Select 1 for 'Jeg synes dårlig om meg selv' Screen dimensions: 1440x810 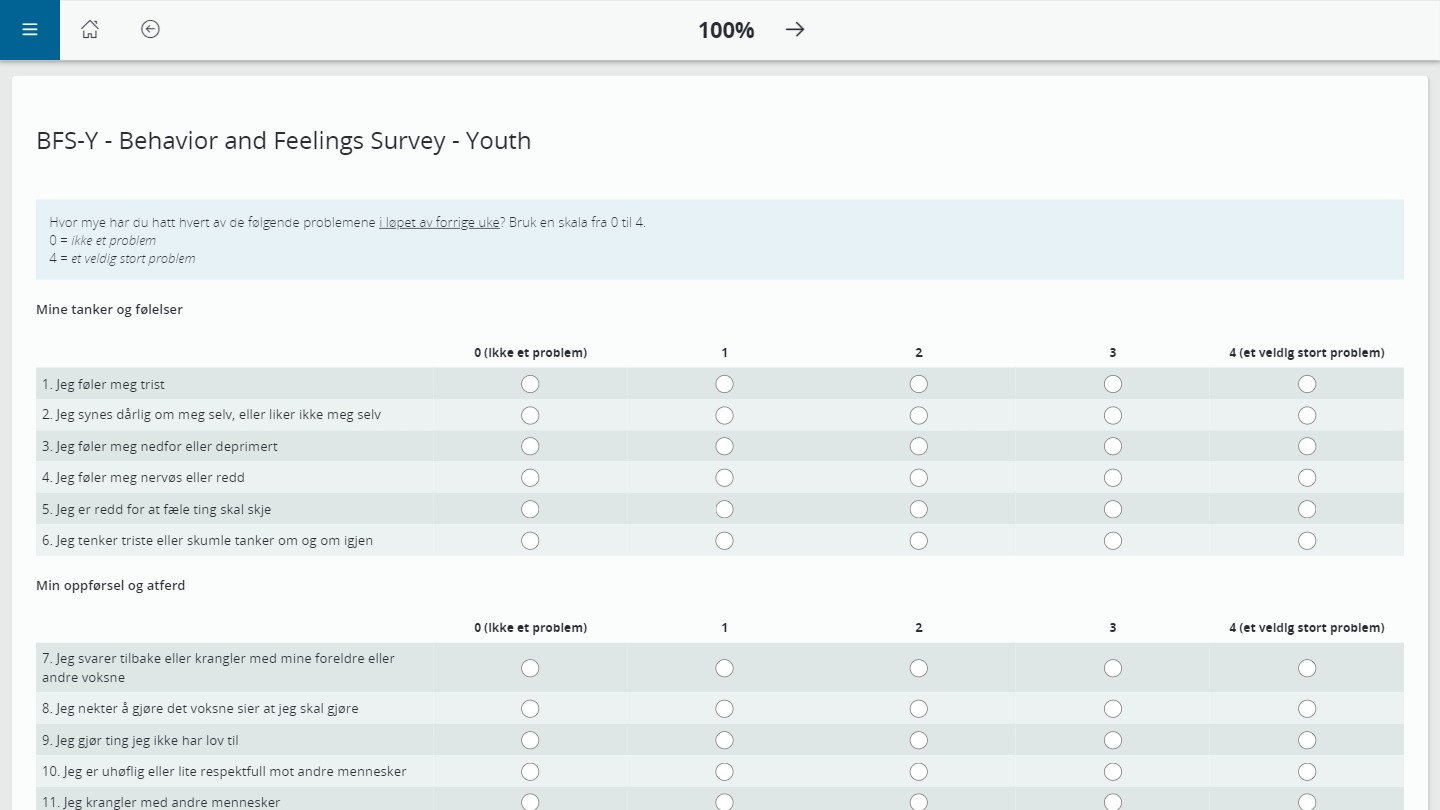724,414
